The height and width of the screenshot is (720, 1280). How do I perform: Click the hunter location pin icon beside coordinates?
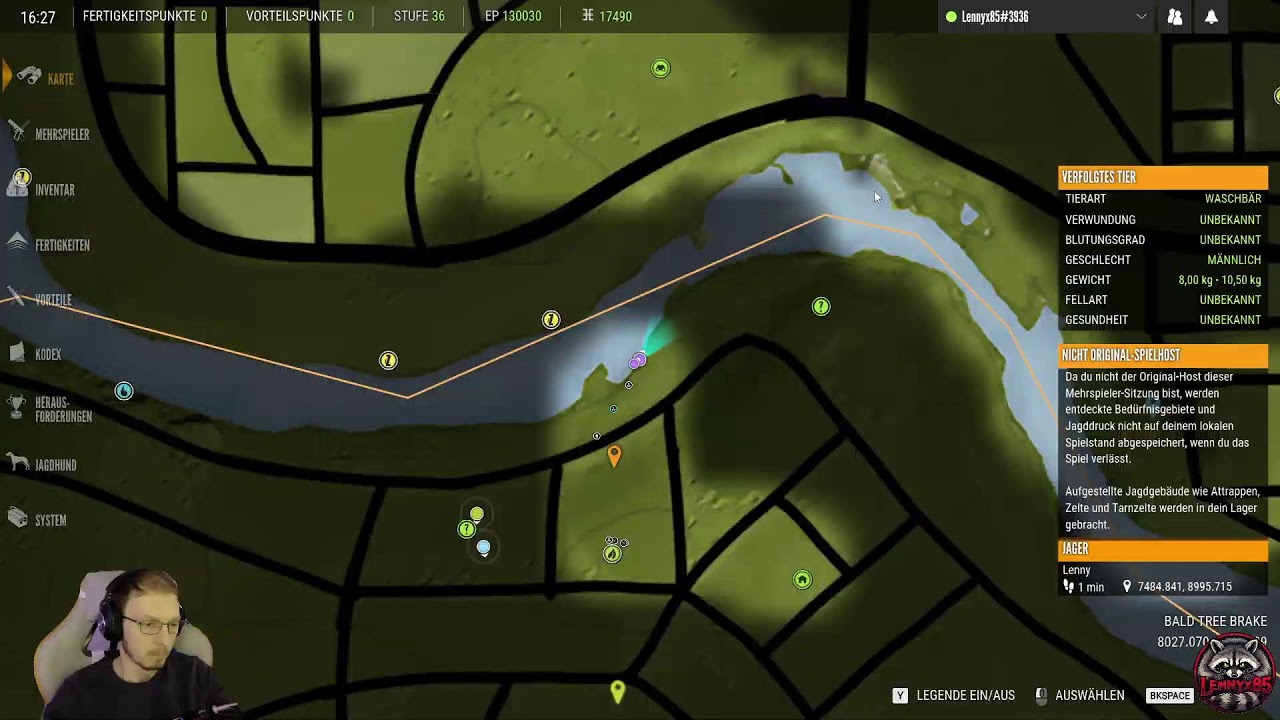[1127, 587]
